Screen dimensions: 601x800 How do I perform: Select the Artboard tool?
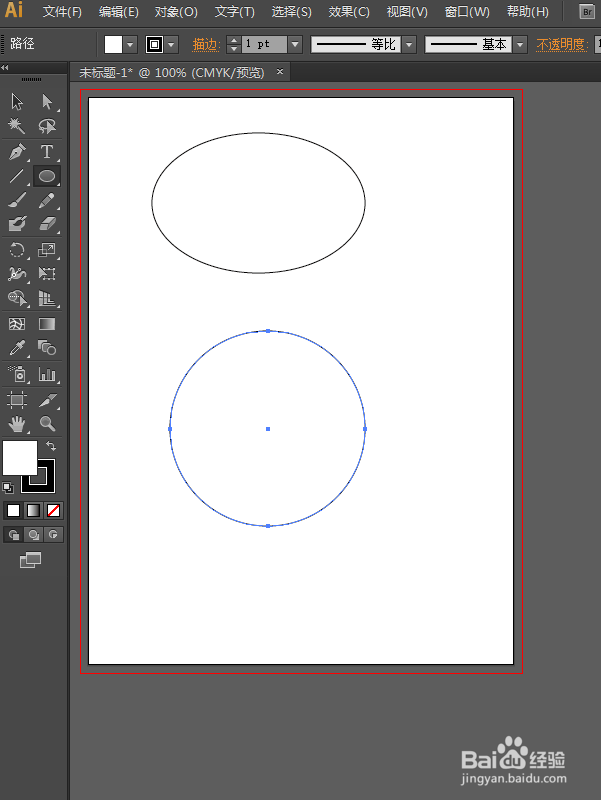[17, 399]
